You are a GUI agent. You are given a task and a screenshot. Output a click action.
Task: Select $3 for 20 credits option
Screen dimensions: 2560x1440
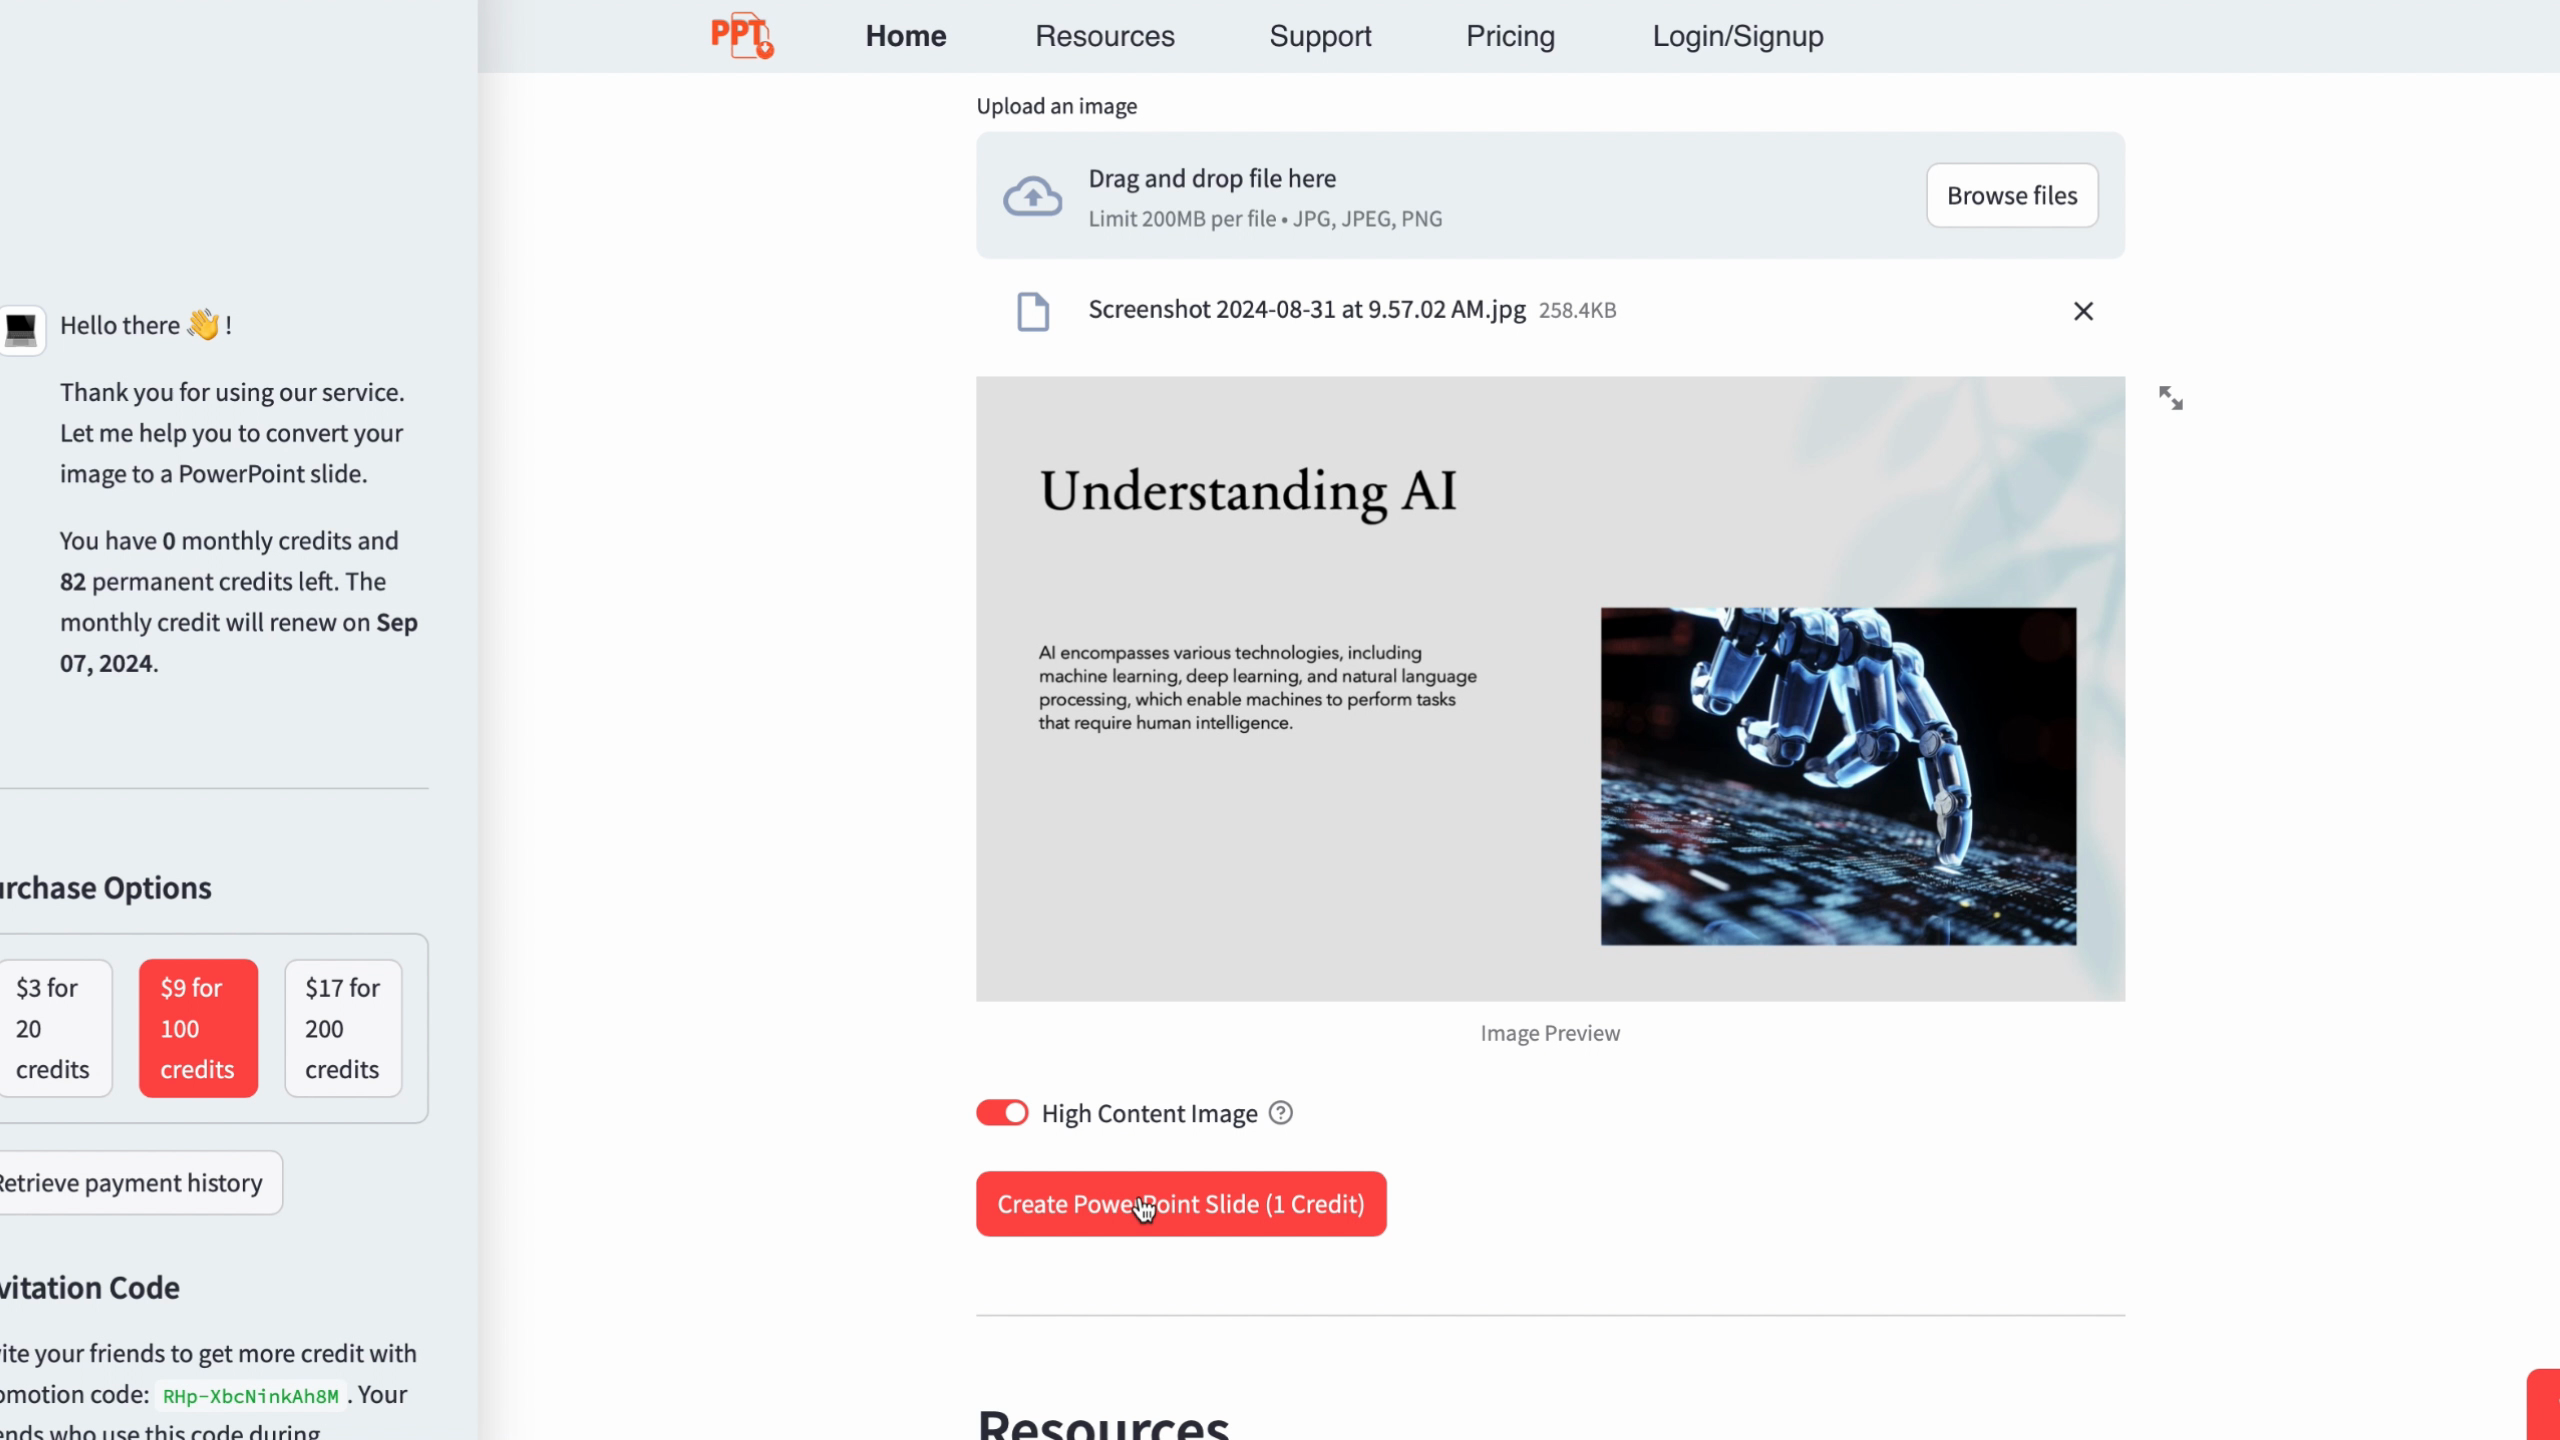pos(53,1028)
